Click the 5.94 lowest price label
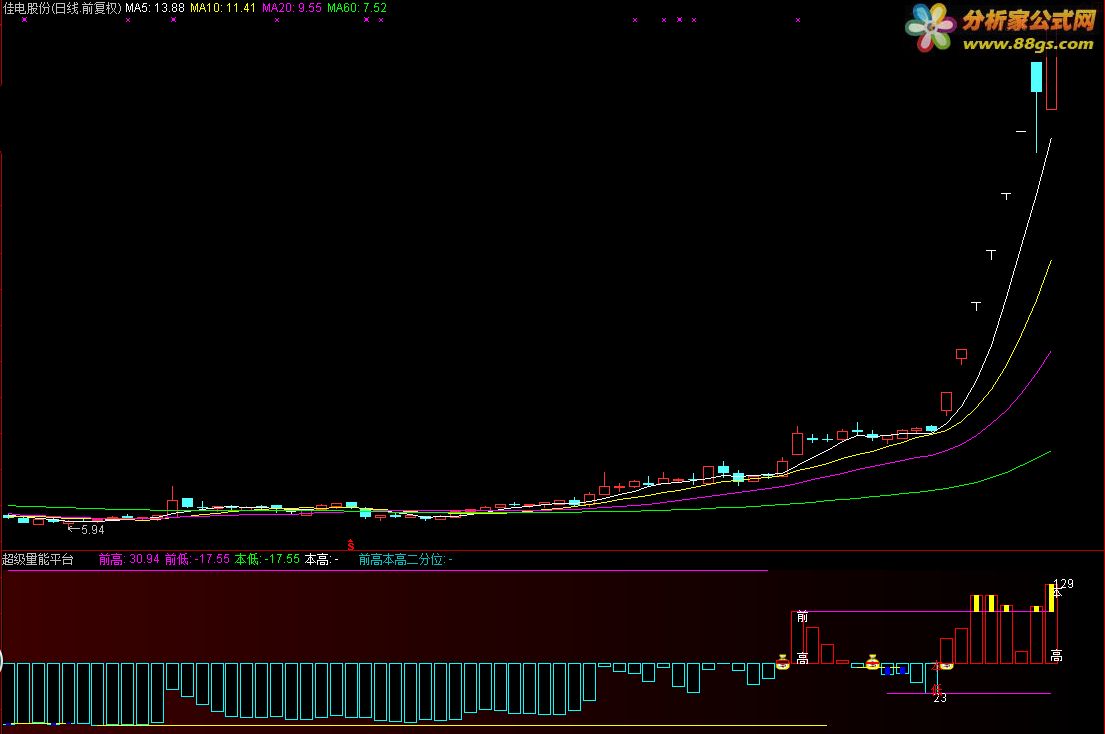This screenshot has width=1105, height=734. (x=92, y=530)
